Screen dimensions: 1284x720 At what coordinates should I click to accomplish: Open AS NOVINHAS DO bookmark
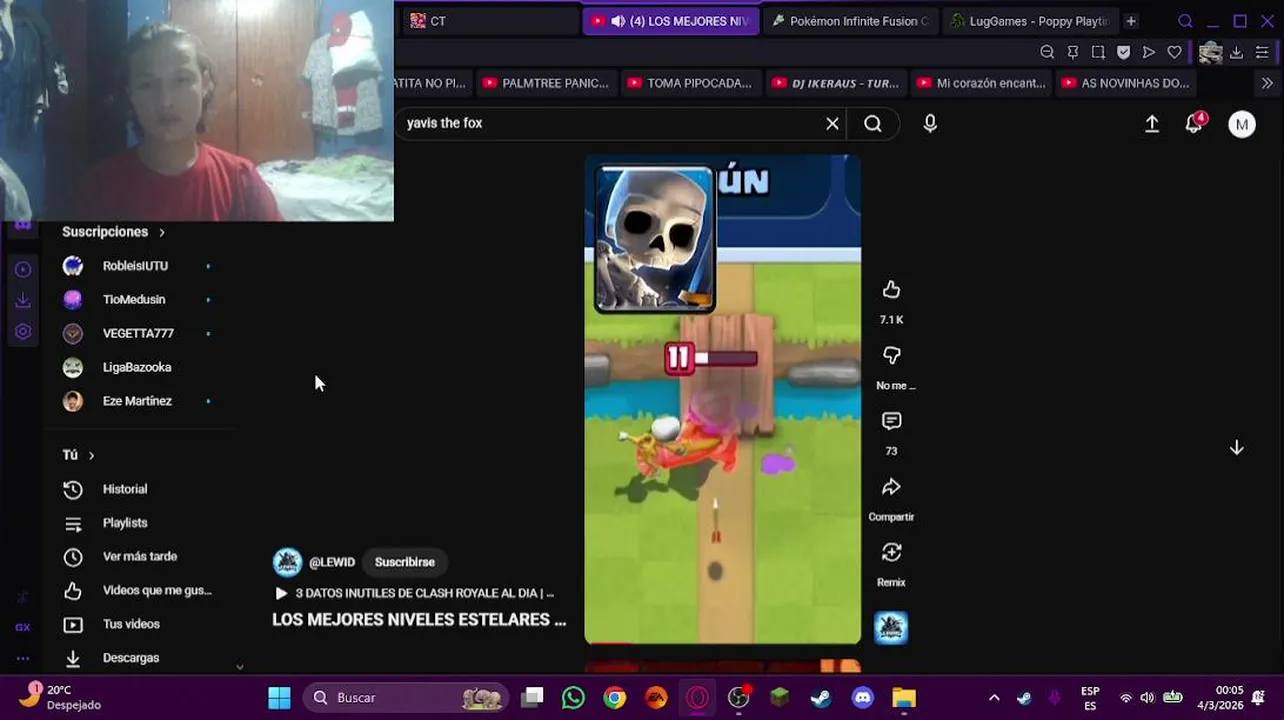[x=1126, y=83]
